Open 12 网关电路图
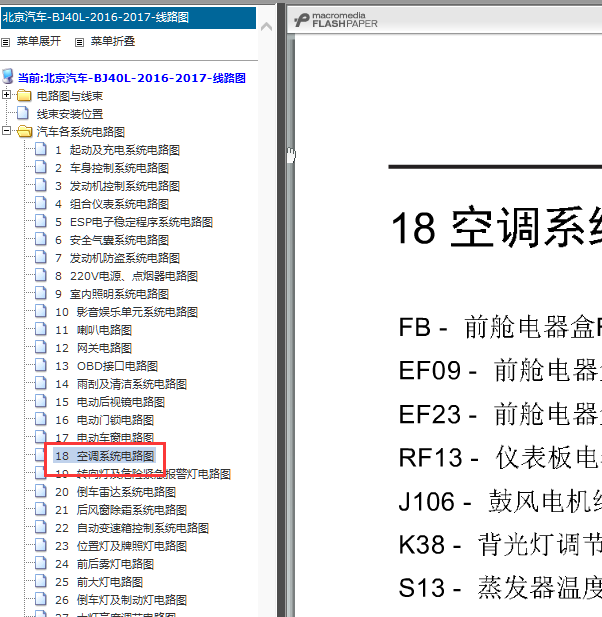Viewport: 602px width, 617px height. tap(94, 348)
